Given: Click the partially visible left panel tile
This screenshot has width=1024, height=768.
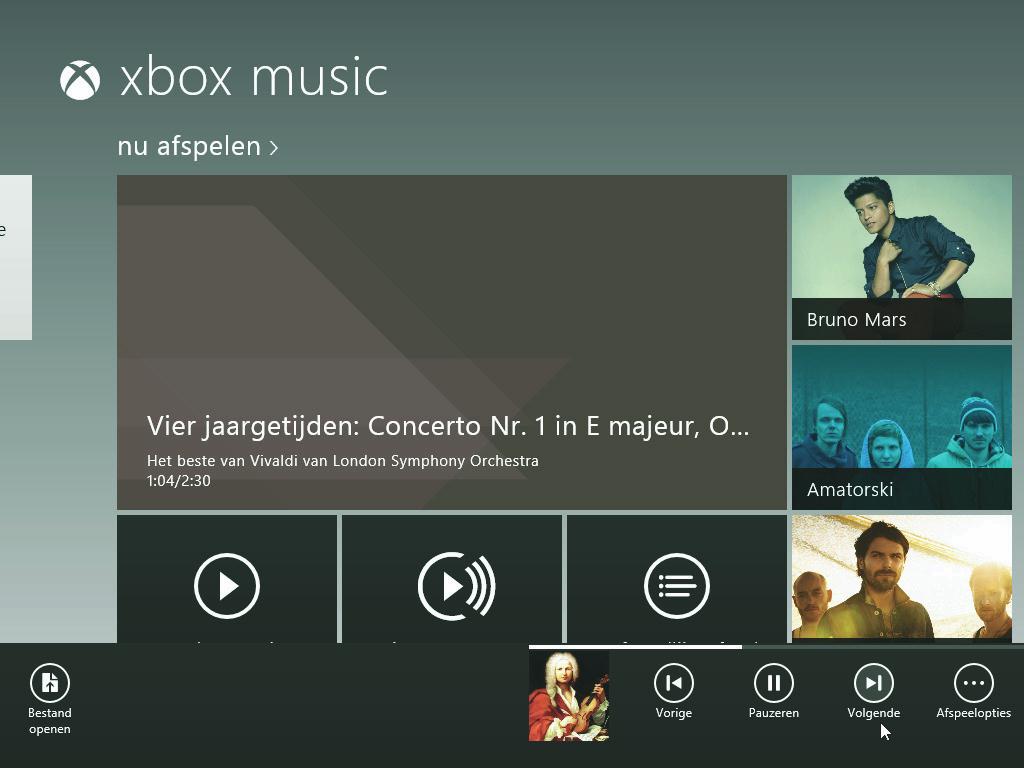Looking at the screenshot, I should pyautogui.click(x=16, y=257).
